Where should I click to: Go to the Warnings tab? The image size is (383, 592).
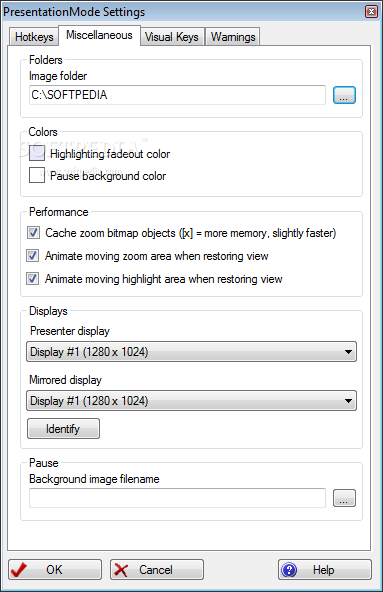coord(233,37)
